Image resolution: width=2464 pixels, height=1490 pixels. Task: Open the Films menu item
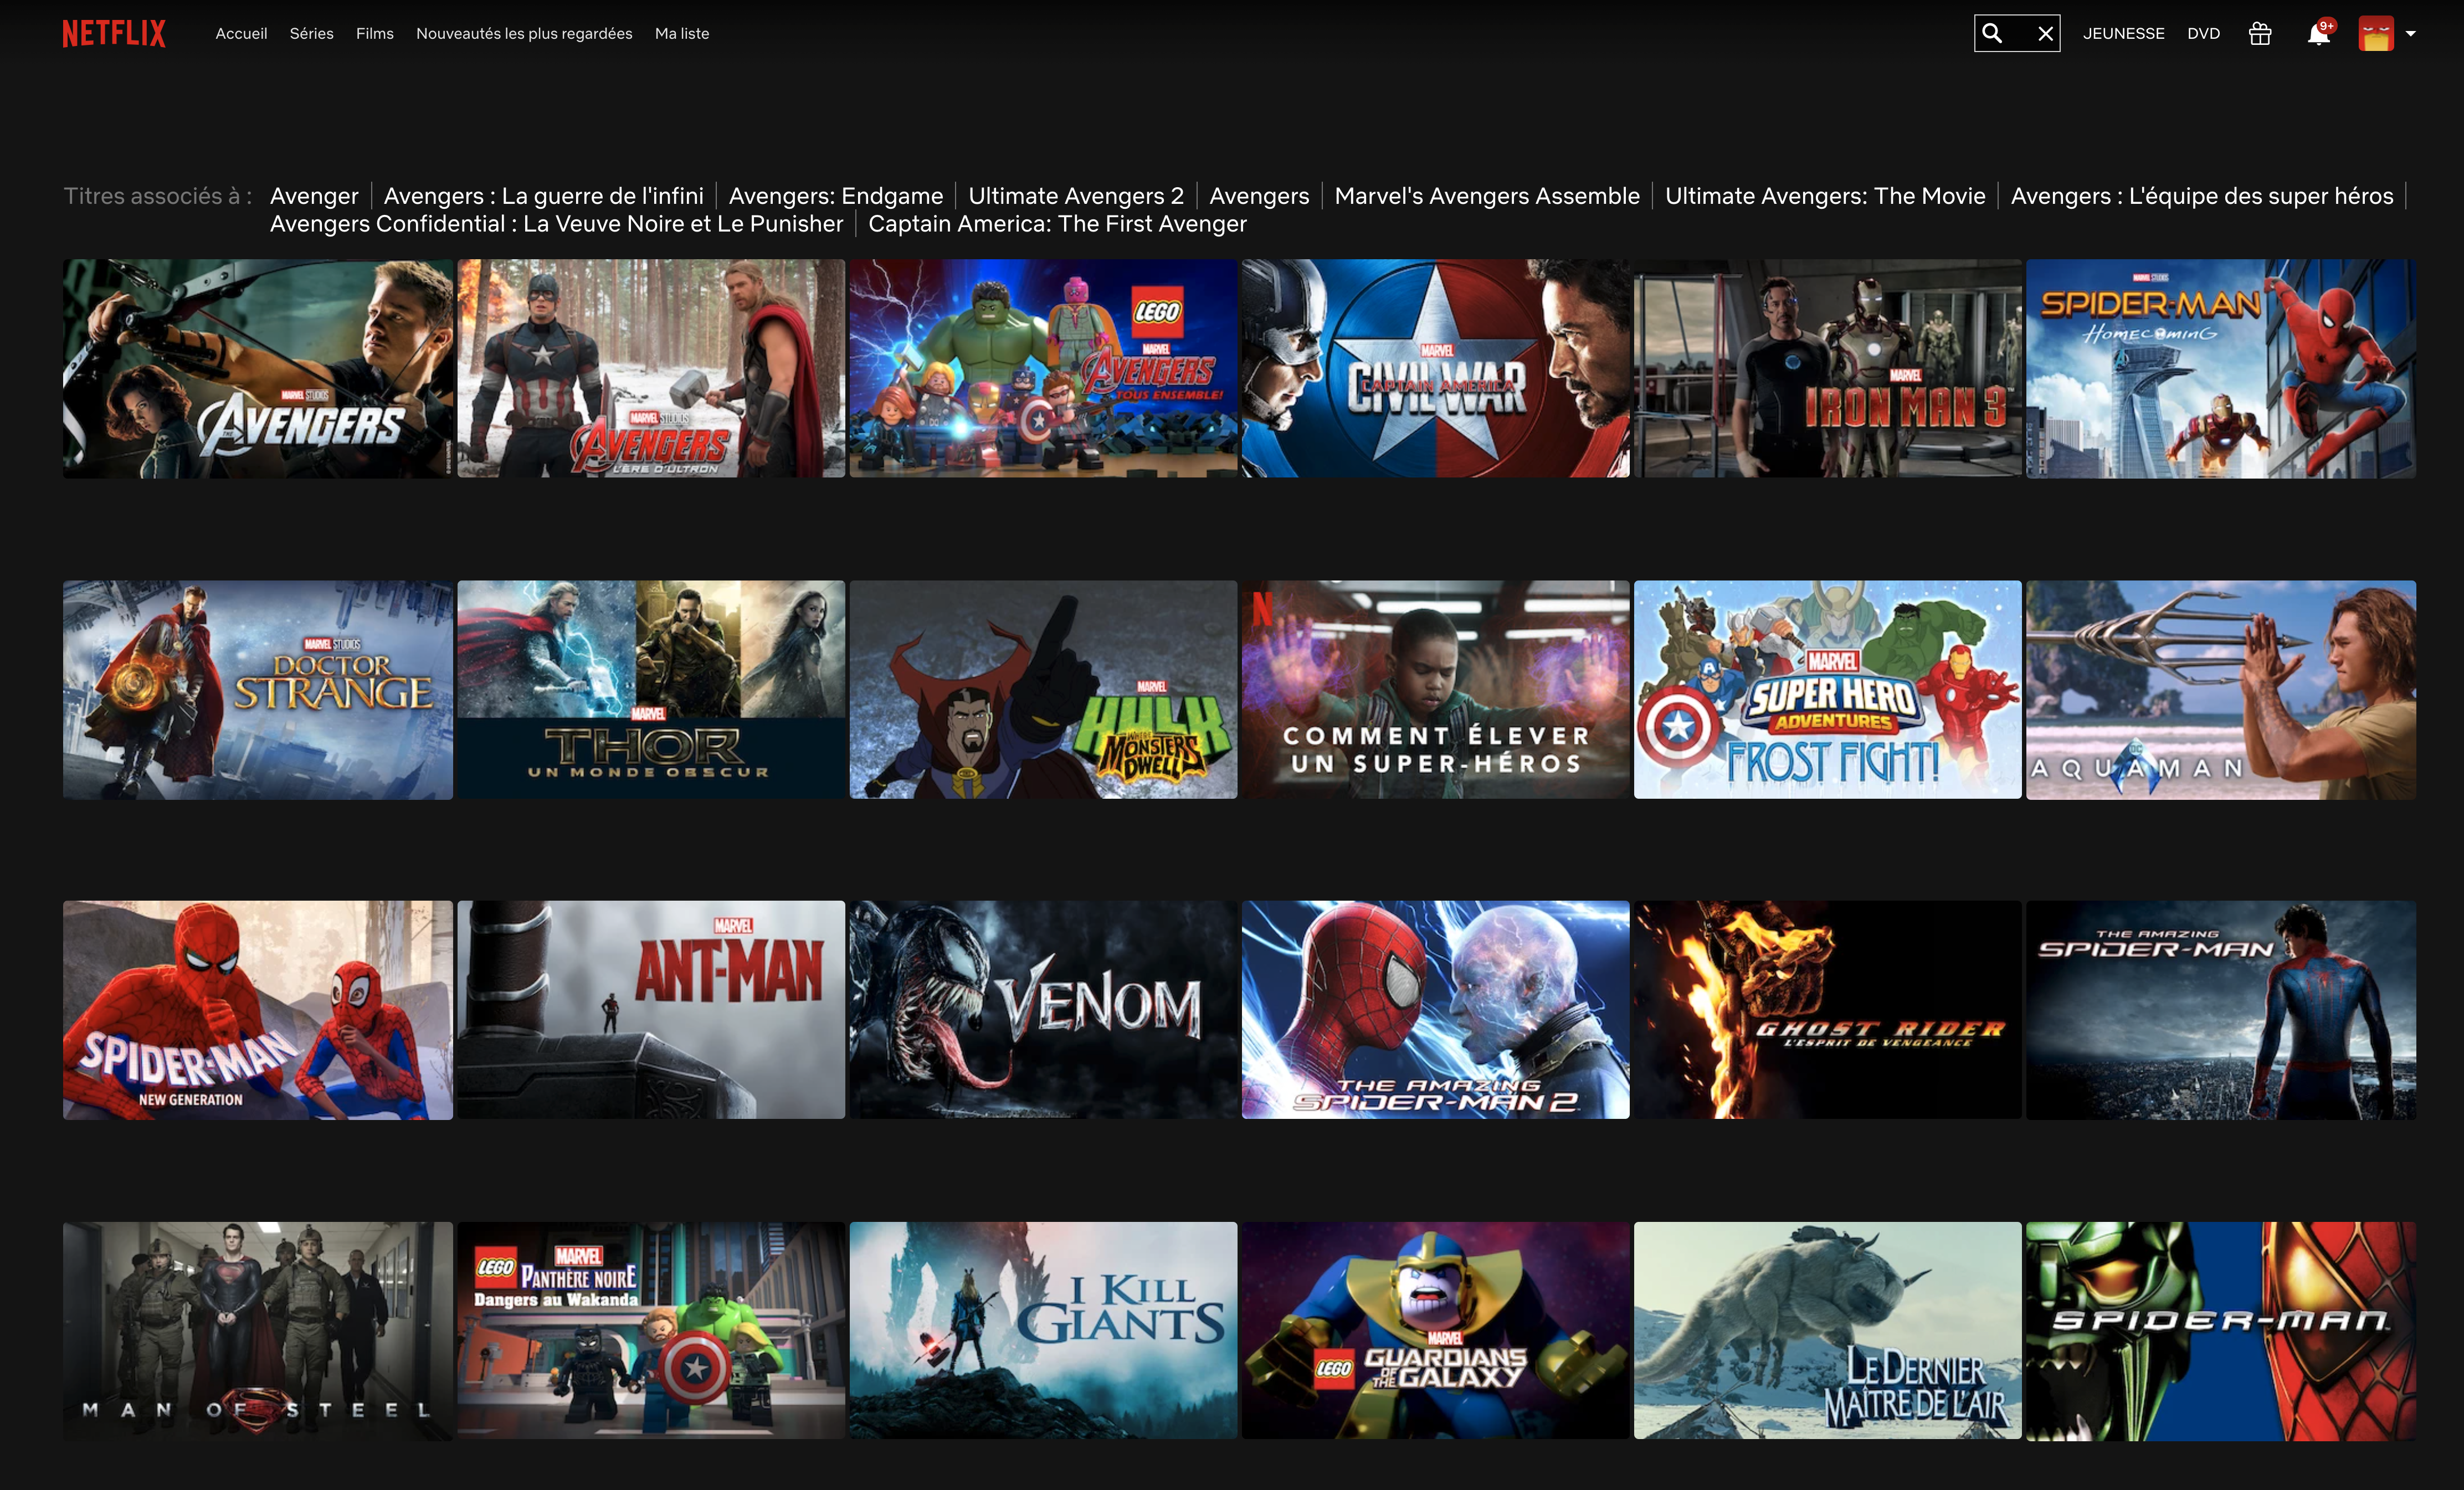click(x=374, y=33)
